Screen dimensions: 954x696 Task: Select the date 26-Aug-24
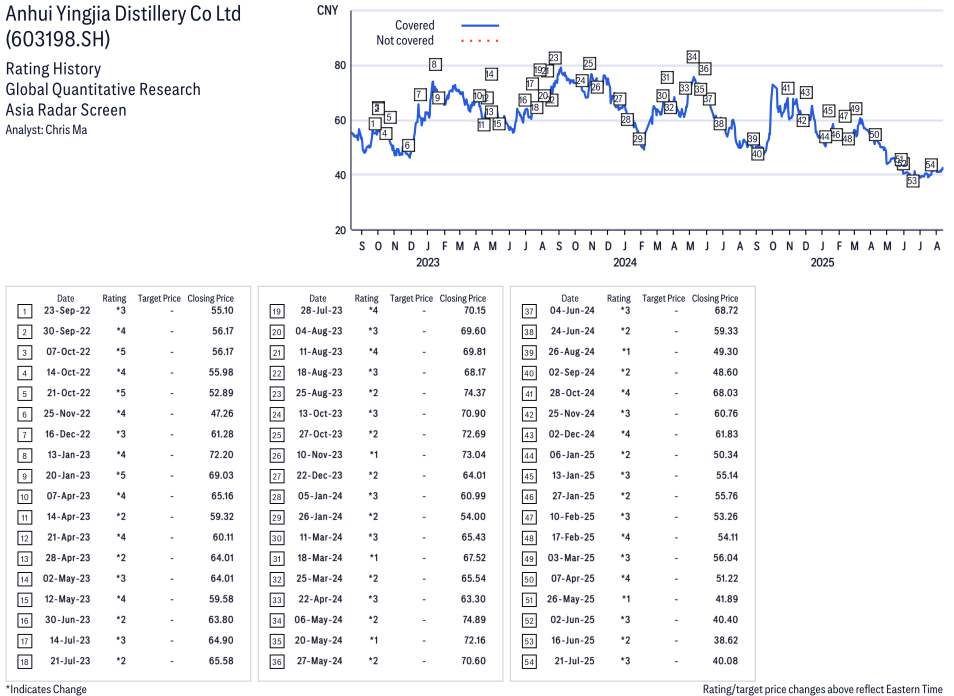[571, 352]
